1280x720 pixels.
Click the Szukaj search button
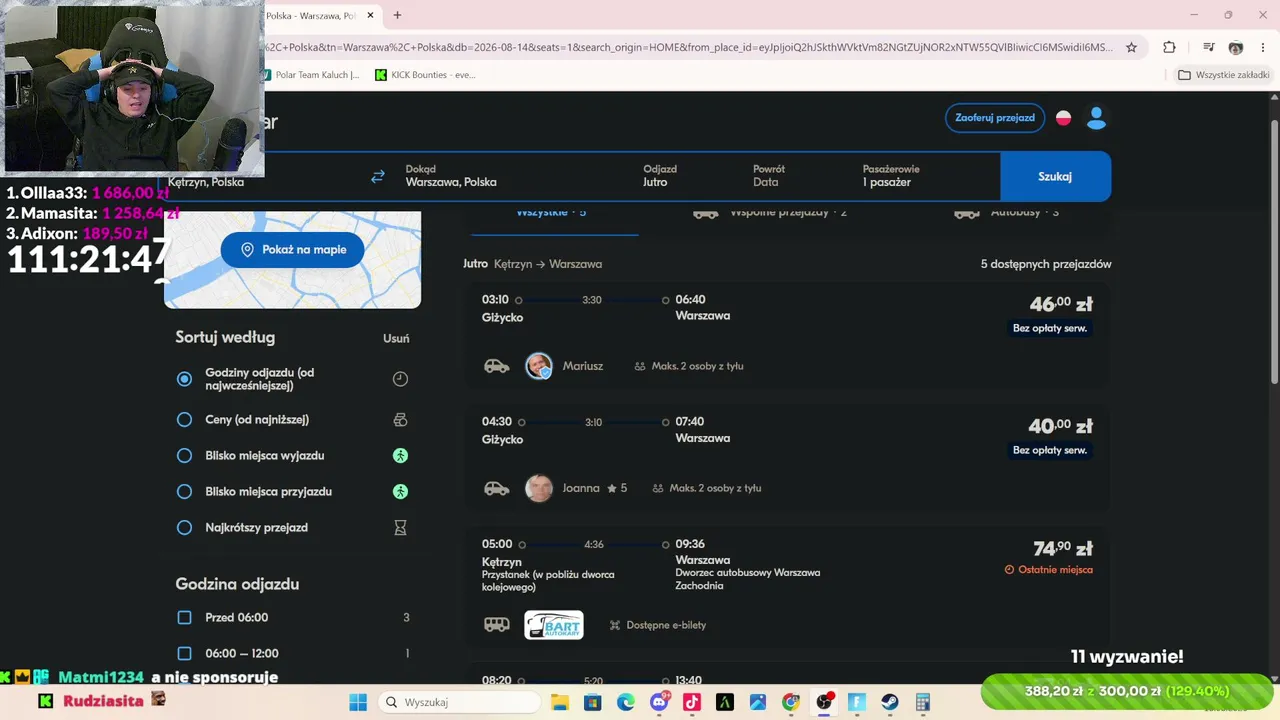click(x=1055, y=176)
